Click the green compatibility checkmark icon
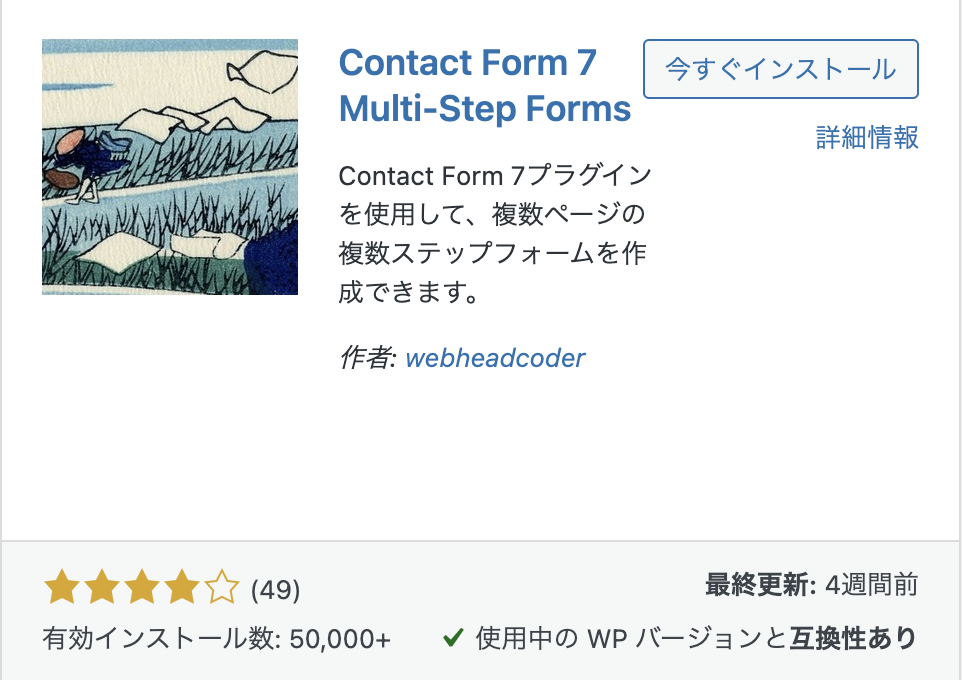Viewport: 962px width, 680px height. pyautogui.click(x=452, y=637)
